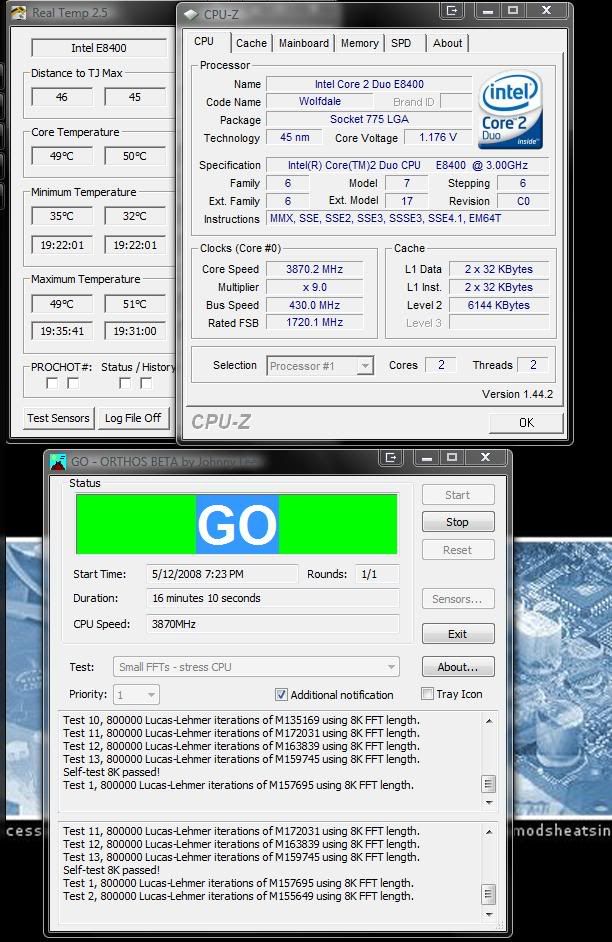Open the Test type dropdown
612x942 pixels.
pos(256,667)
